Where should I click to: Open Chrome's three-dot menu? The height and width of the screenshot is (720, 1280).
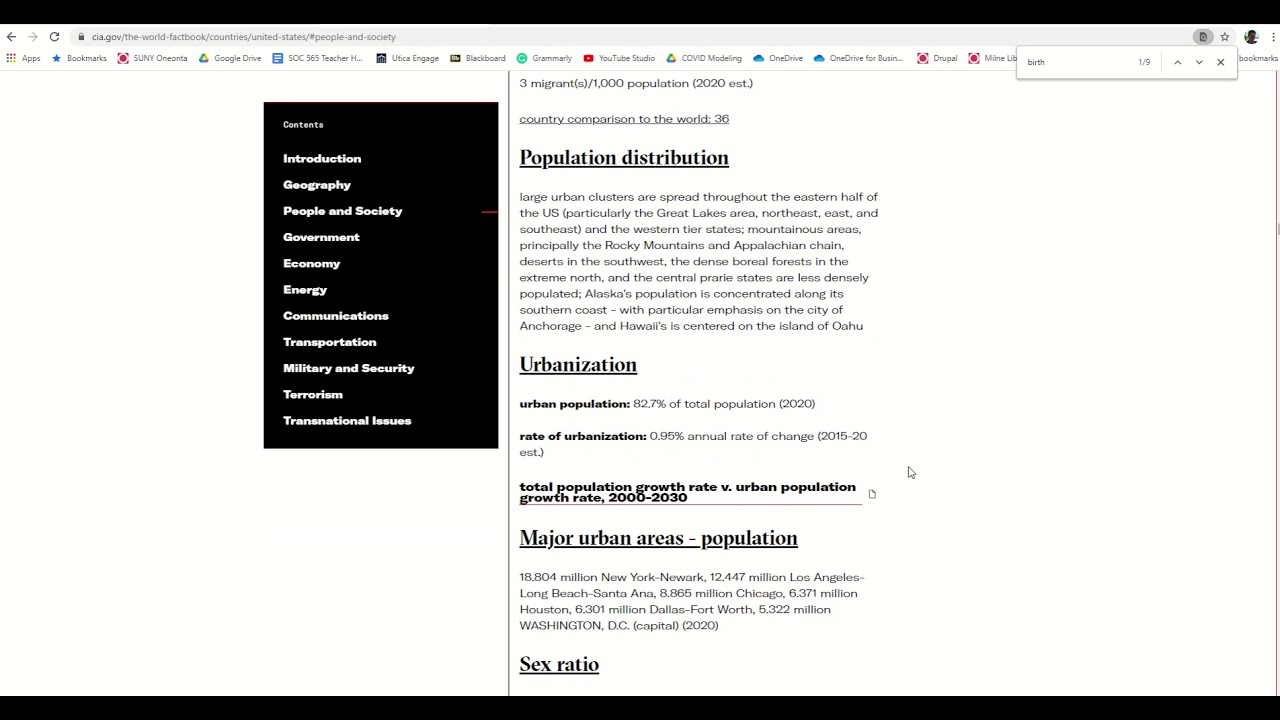(x=1273, y=37)
